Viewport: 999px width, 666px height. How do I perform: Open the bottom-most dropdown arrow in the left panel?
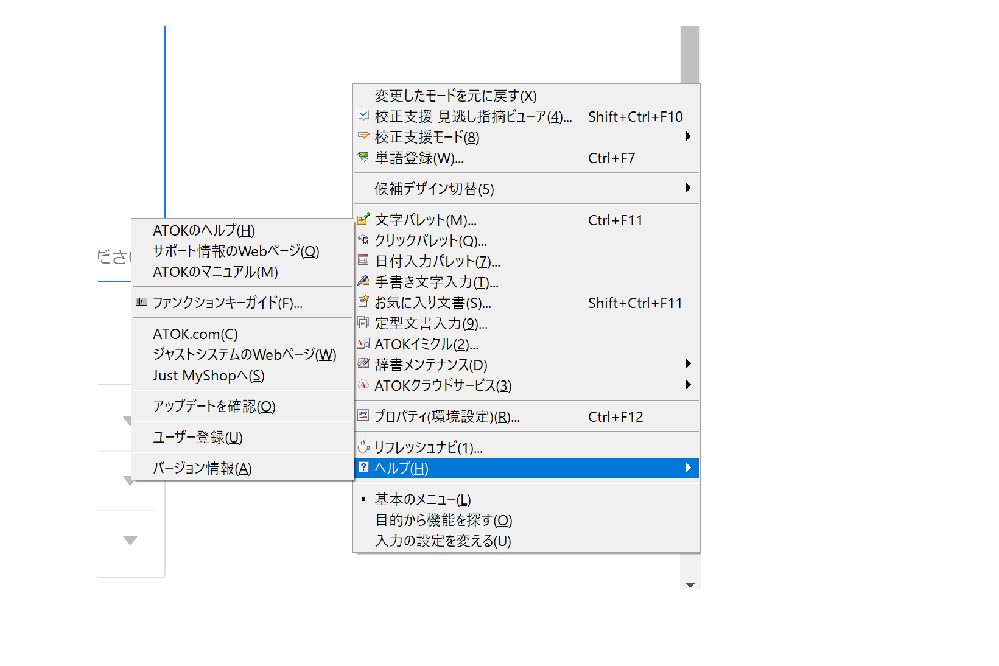130,540
